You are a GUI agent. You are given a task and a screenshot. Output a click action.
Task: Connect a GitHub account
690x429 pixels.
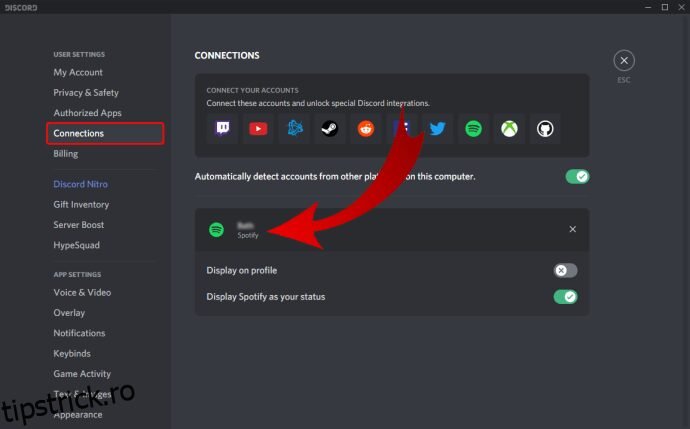(545, 128)
